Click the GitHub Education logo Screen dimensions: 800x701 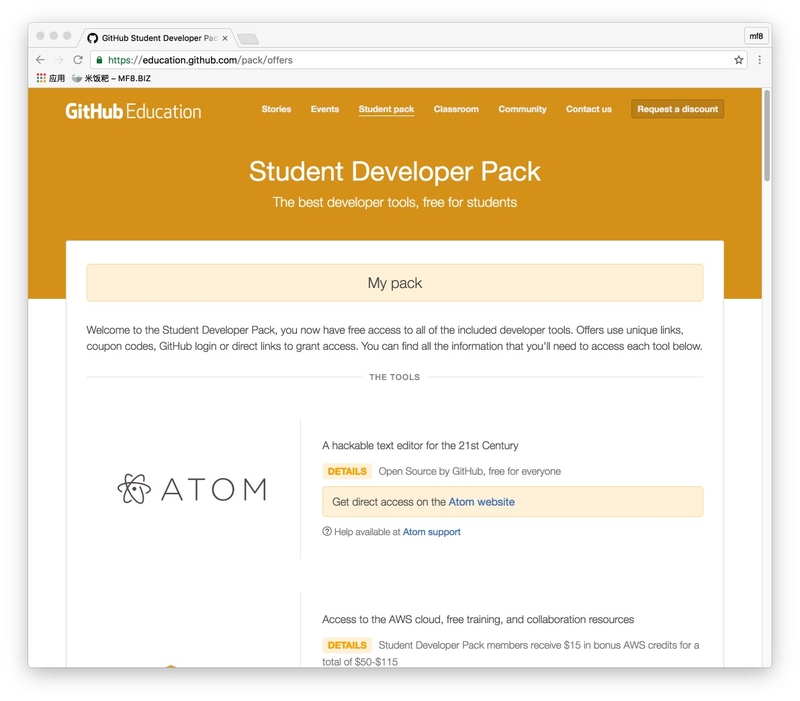tap(133, 111)
